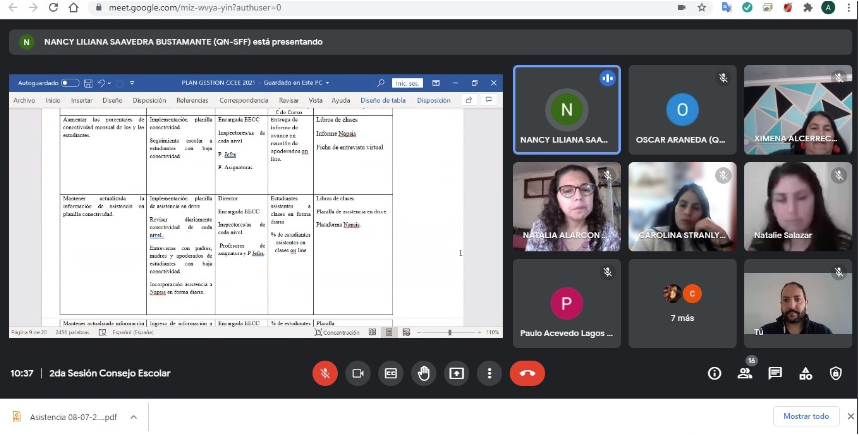Bookmark this page with star icon
This screenshot has width=859, height=435.
[x=703, y=7]
